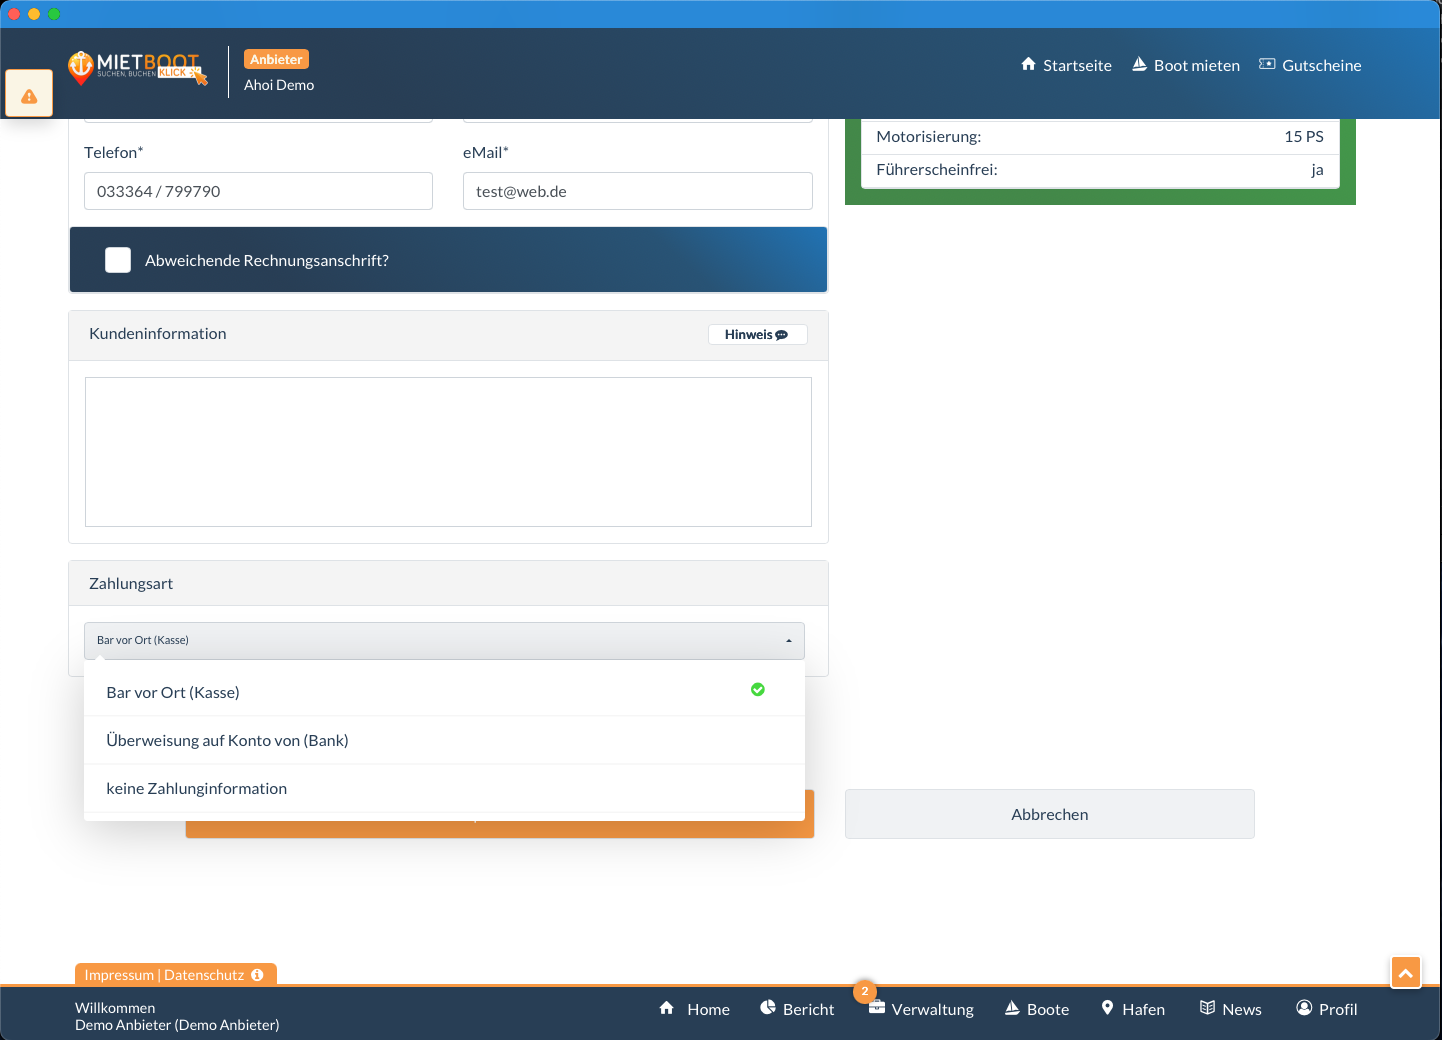Click the eMail input field
The image size is (1442, 1040).
(637, 191)
